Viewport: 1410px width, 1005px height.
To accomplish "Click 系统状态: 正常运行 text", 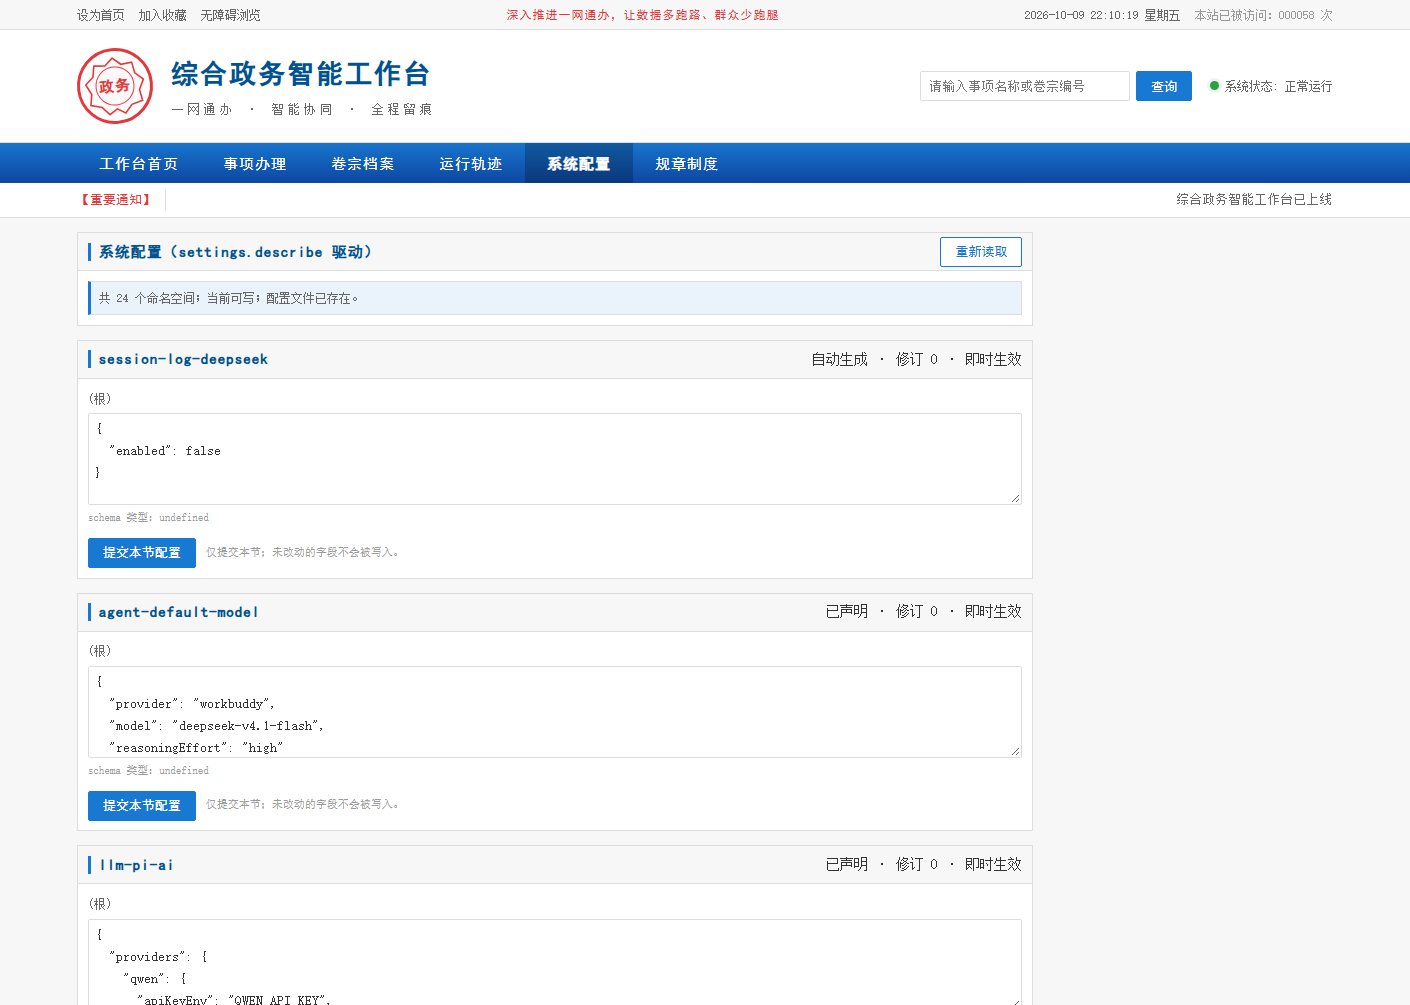I will [1278, 87].
